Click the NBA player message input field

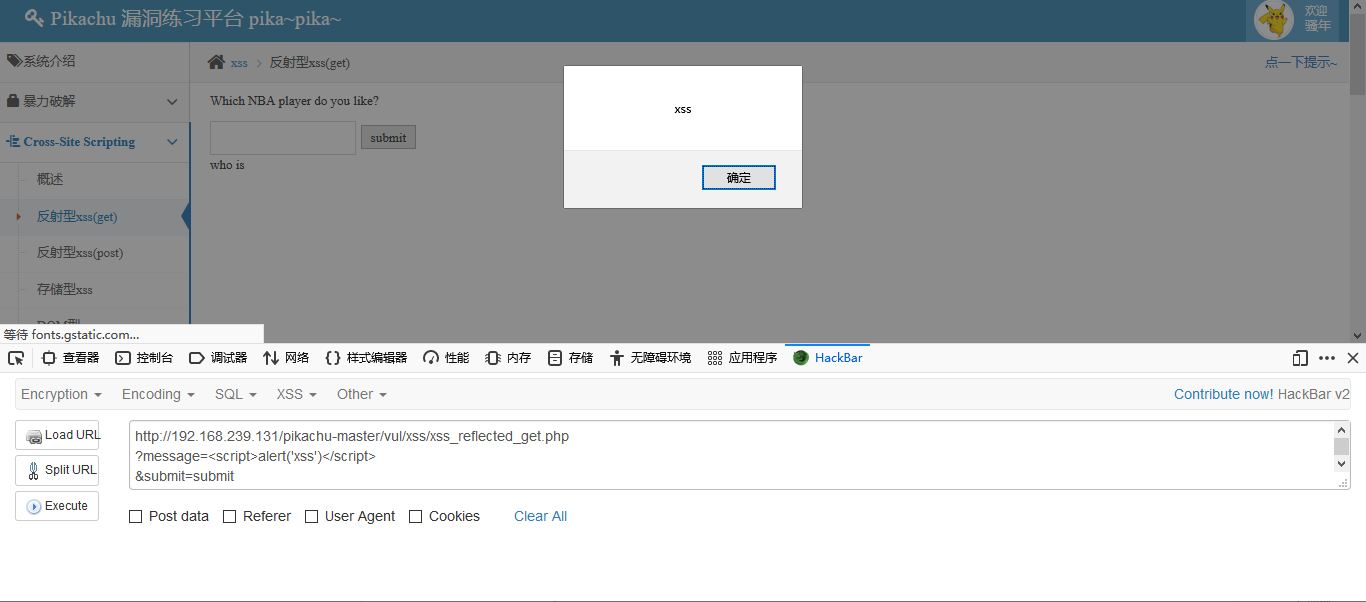283,138
